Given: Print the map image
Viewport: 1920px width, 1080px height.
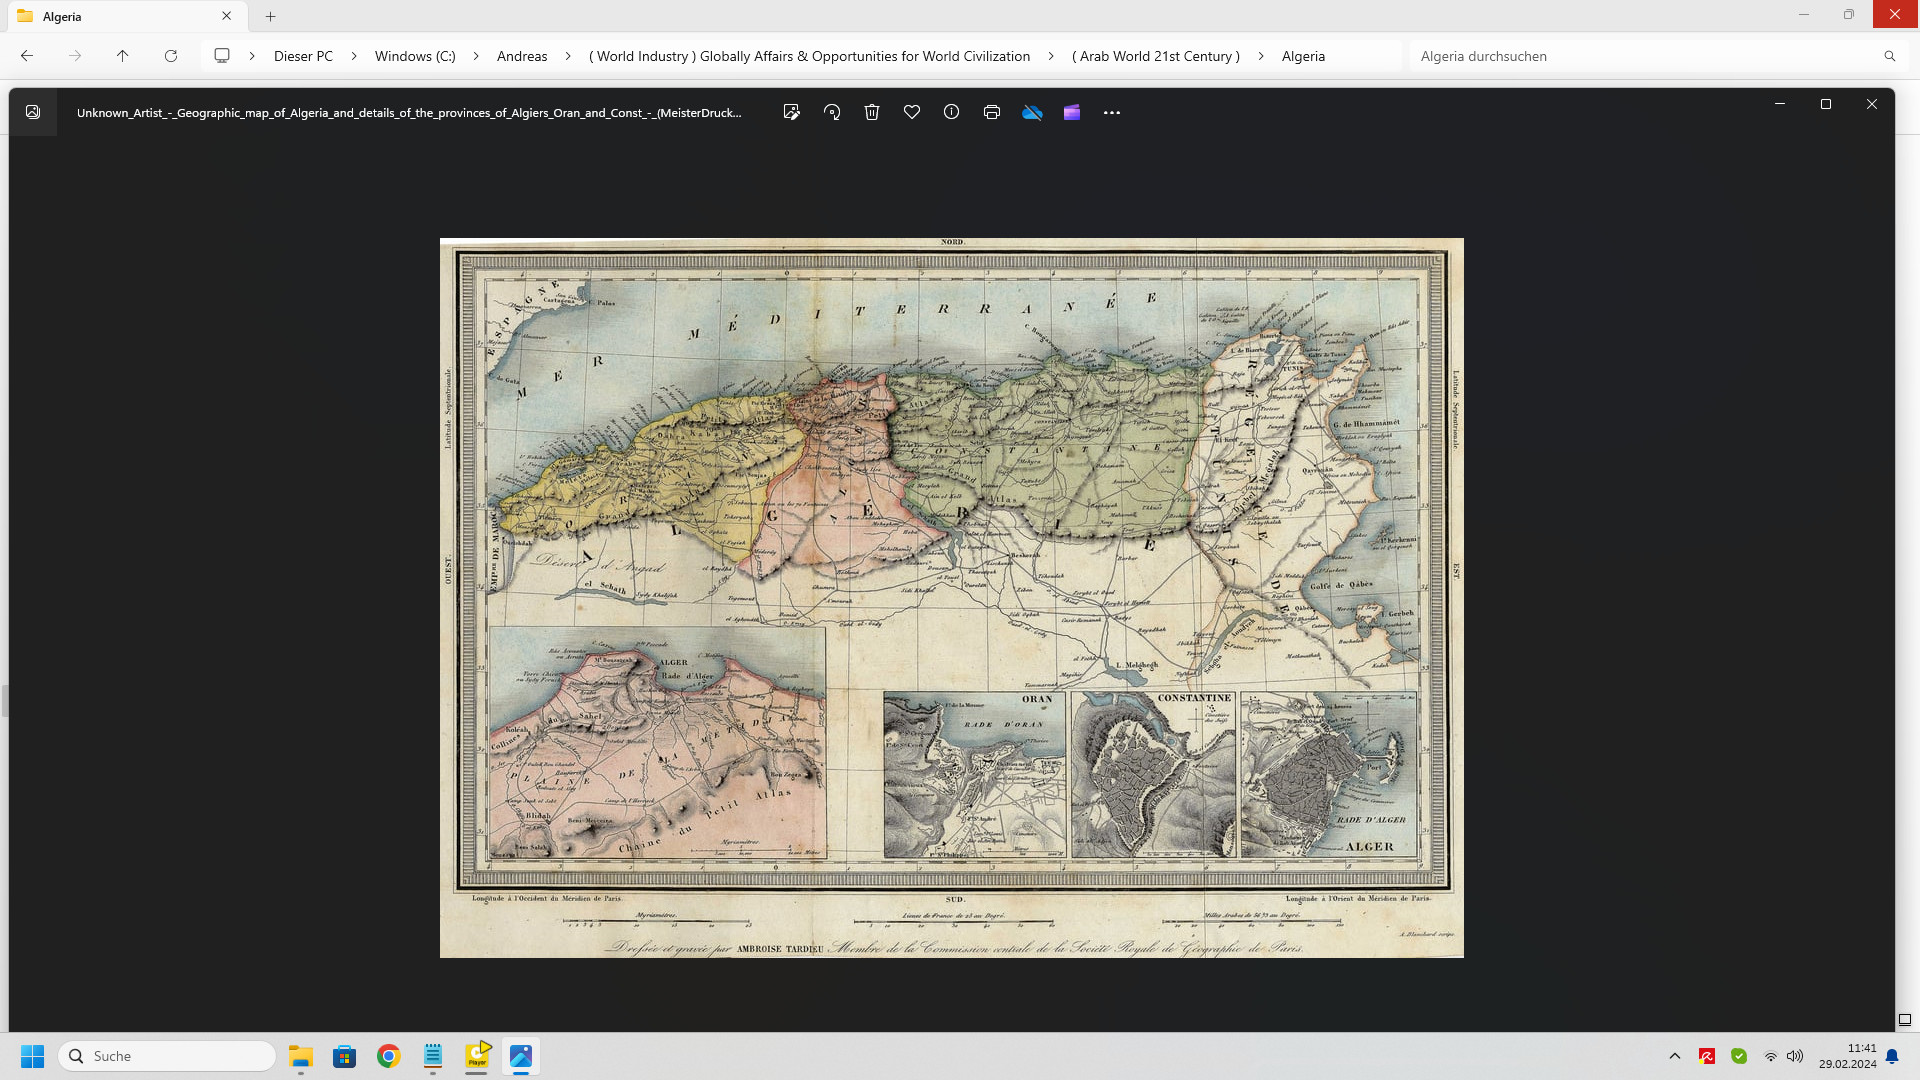Looking at the screenshot, I should pyautogui.click(x=992, y=112).
